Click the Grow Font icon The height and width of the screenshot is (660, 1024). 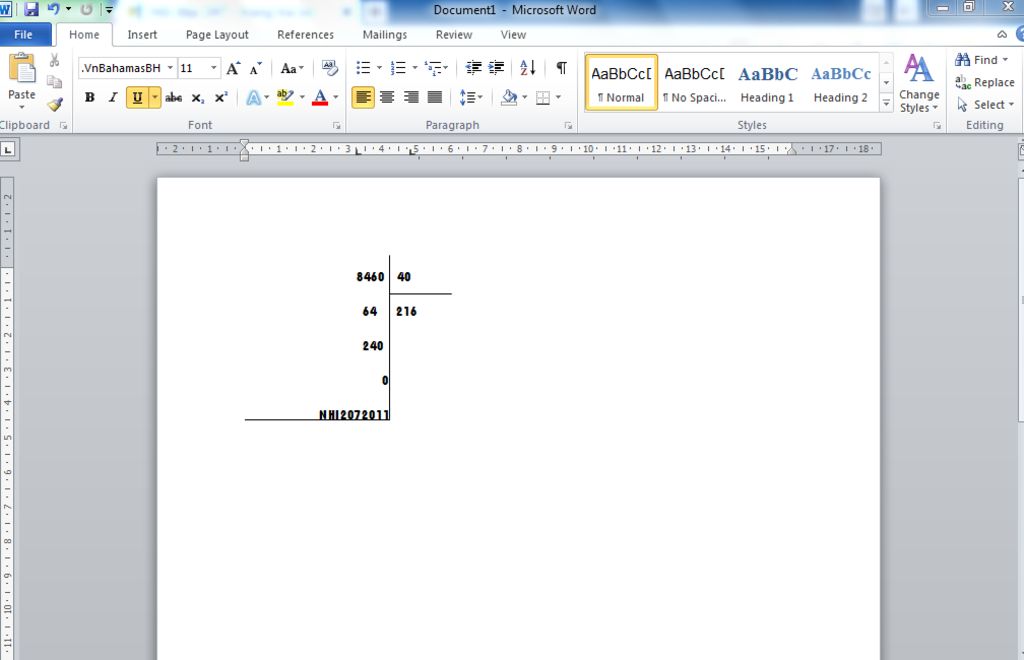233,68
